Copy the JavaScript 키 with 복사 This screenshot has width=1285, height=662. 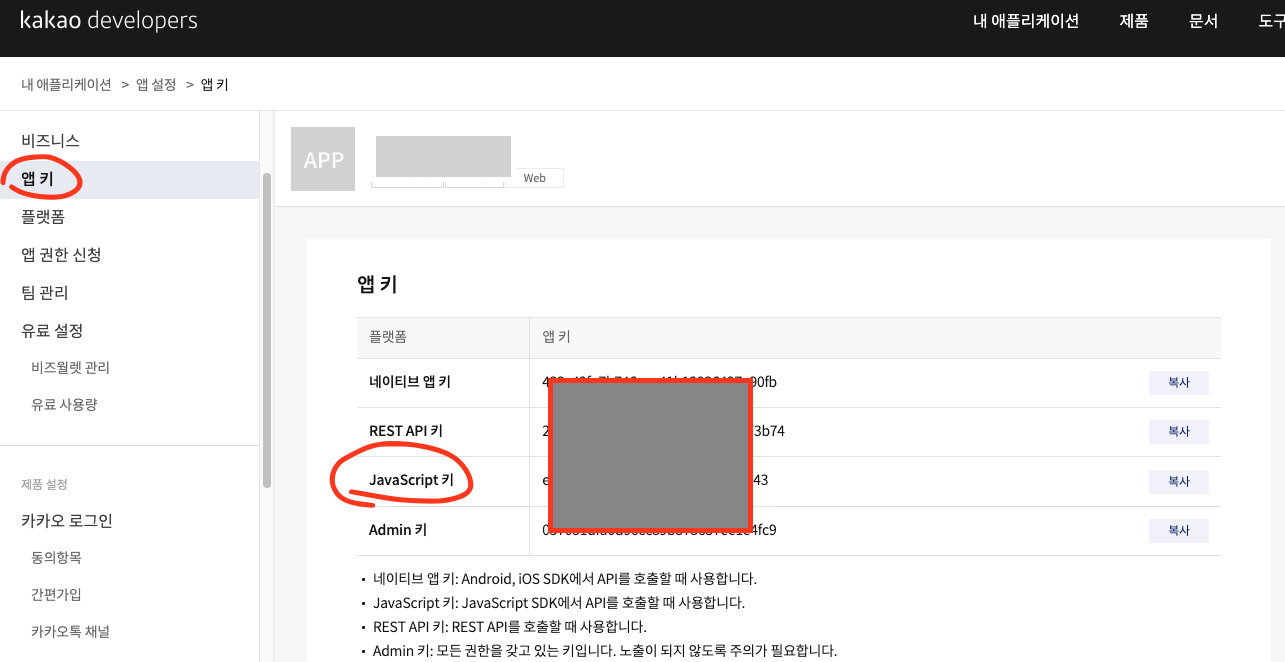(1179, 481)
